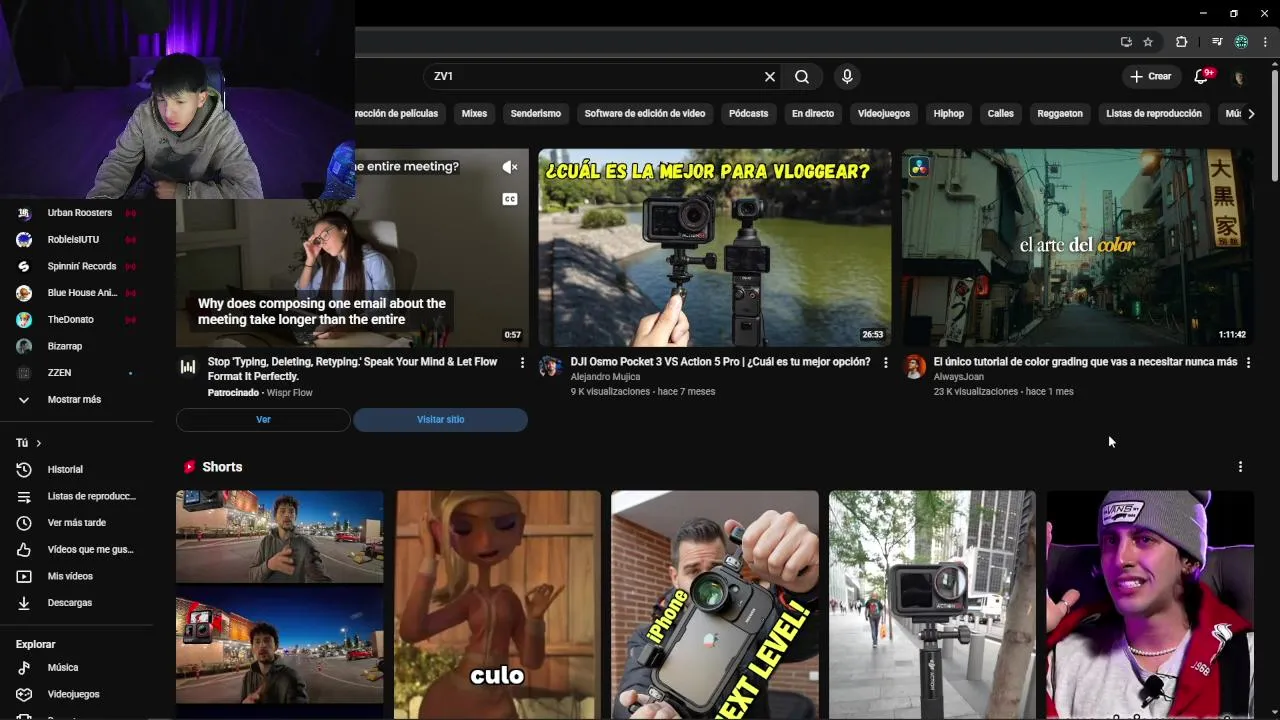1280x720 pixels.
Task: Bookmark this page with star icon
Action: tap(1148, 42)
